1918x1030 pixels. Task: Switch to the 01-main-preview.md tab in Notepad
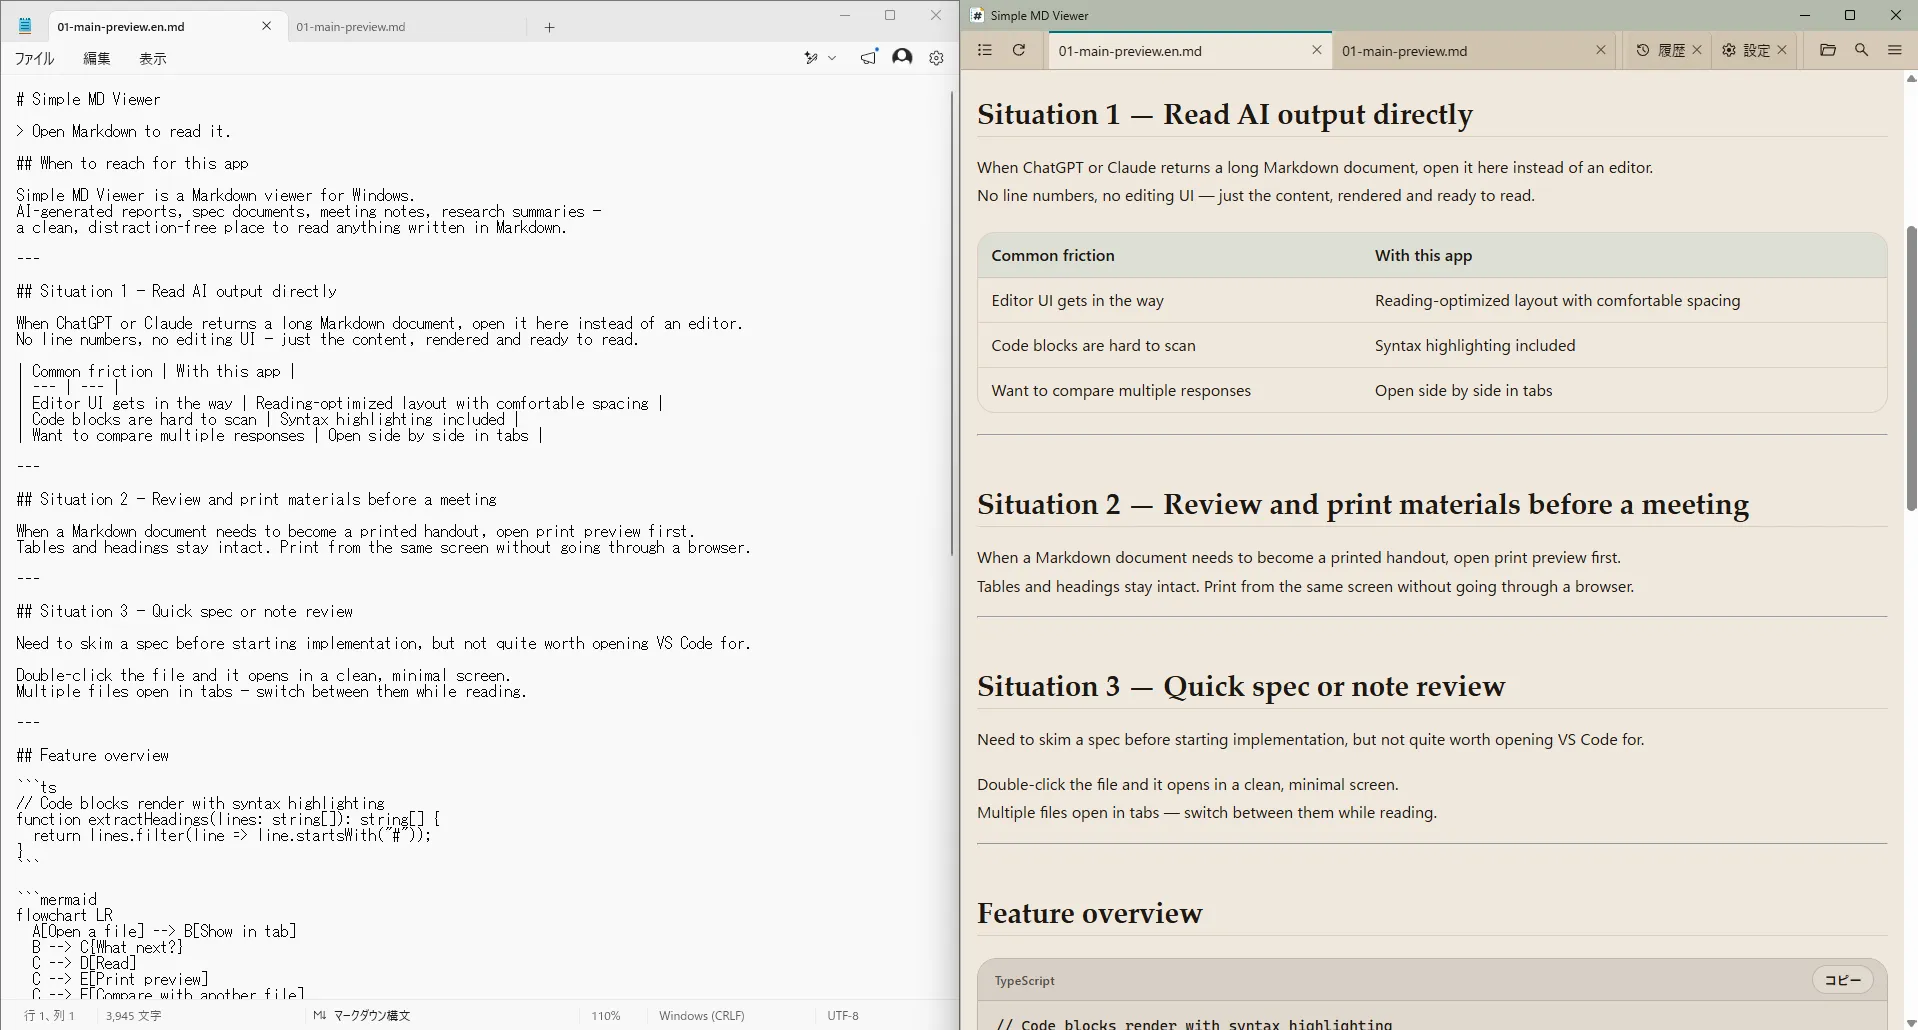pos(351,27)
